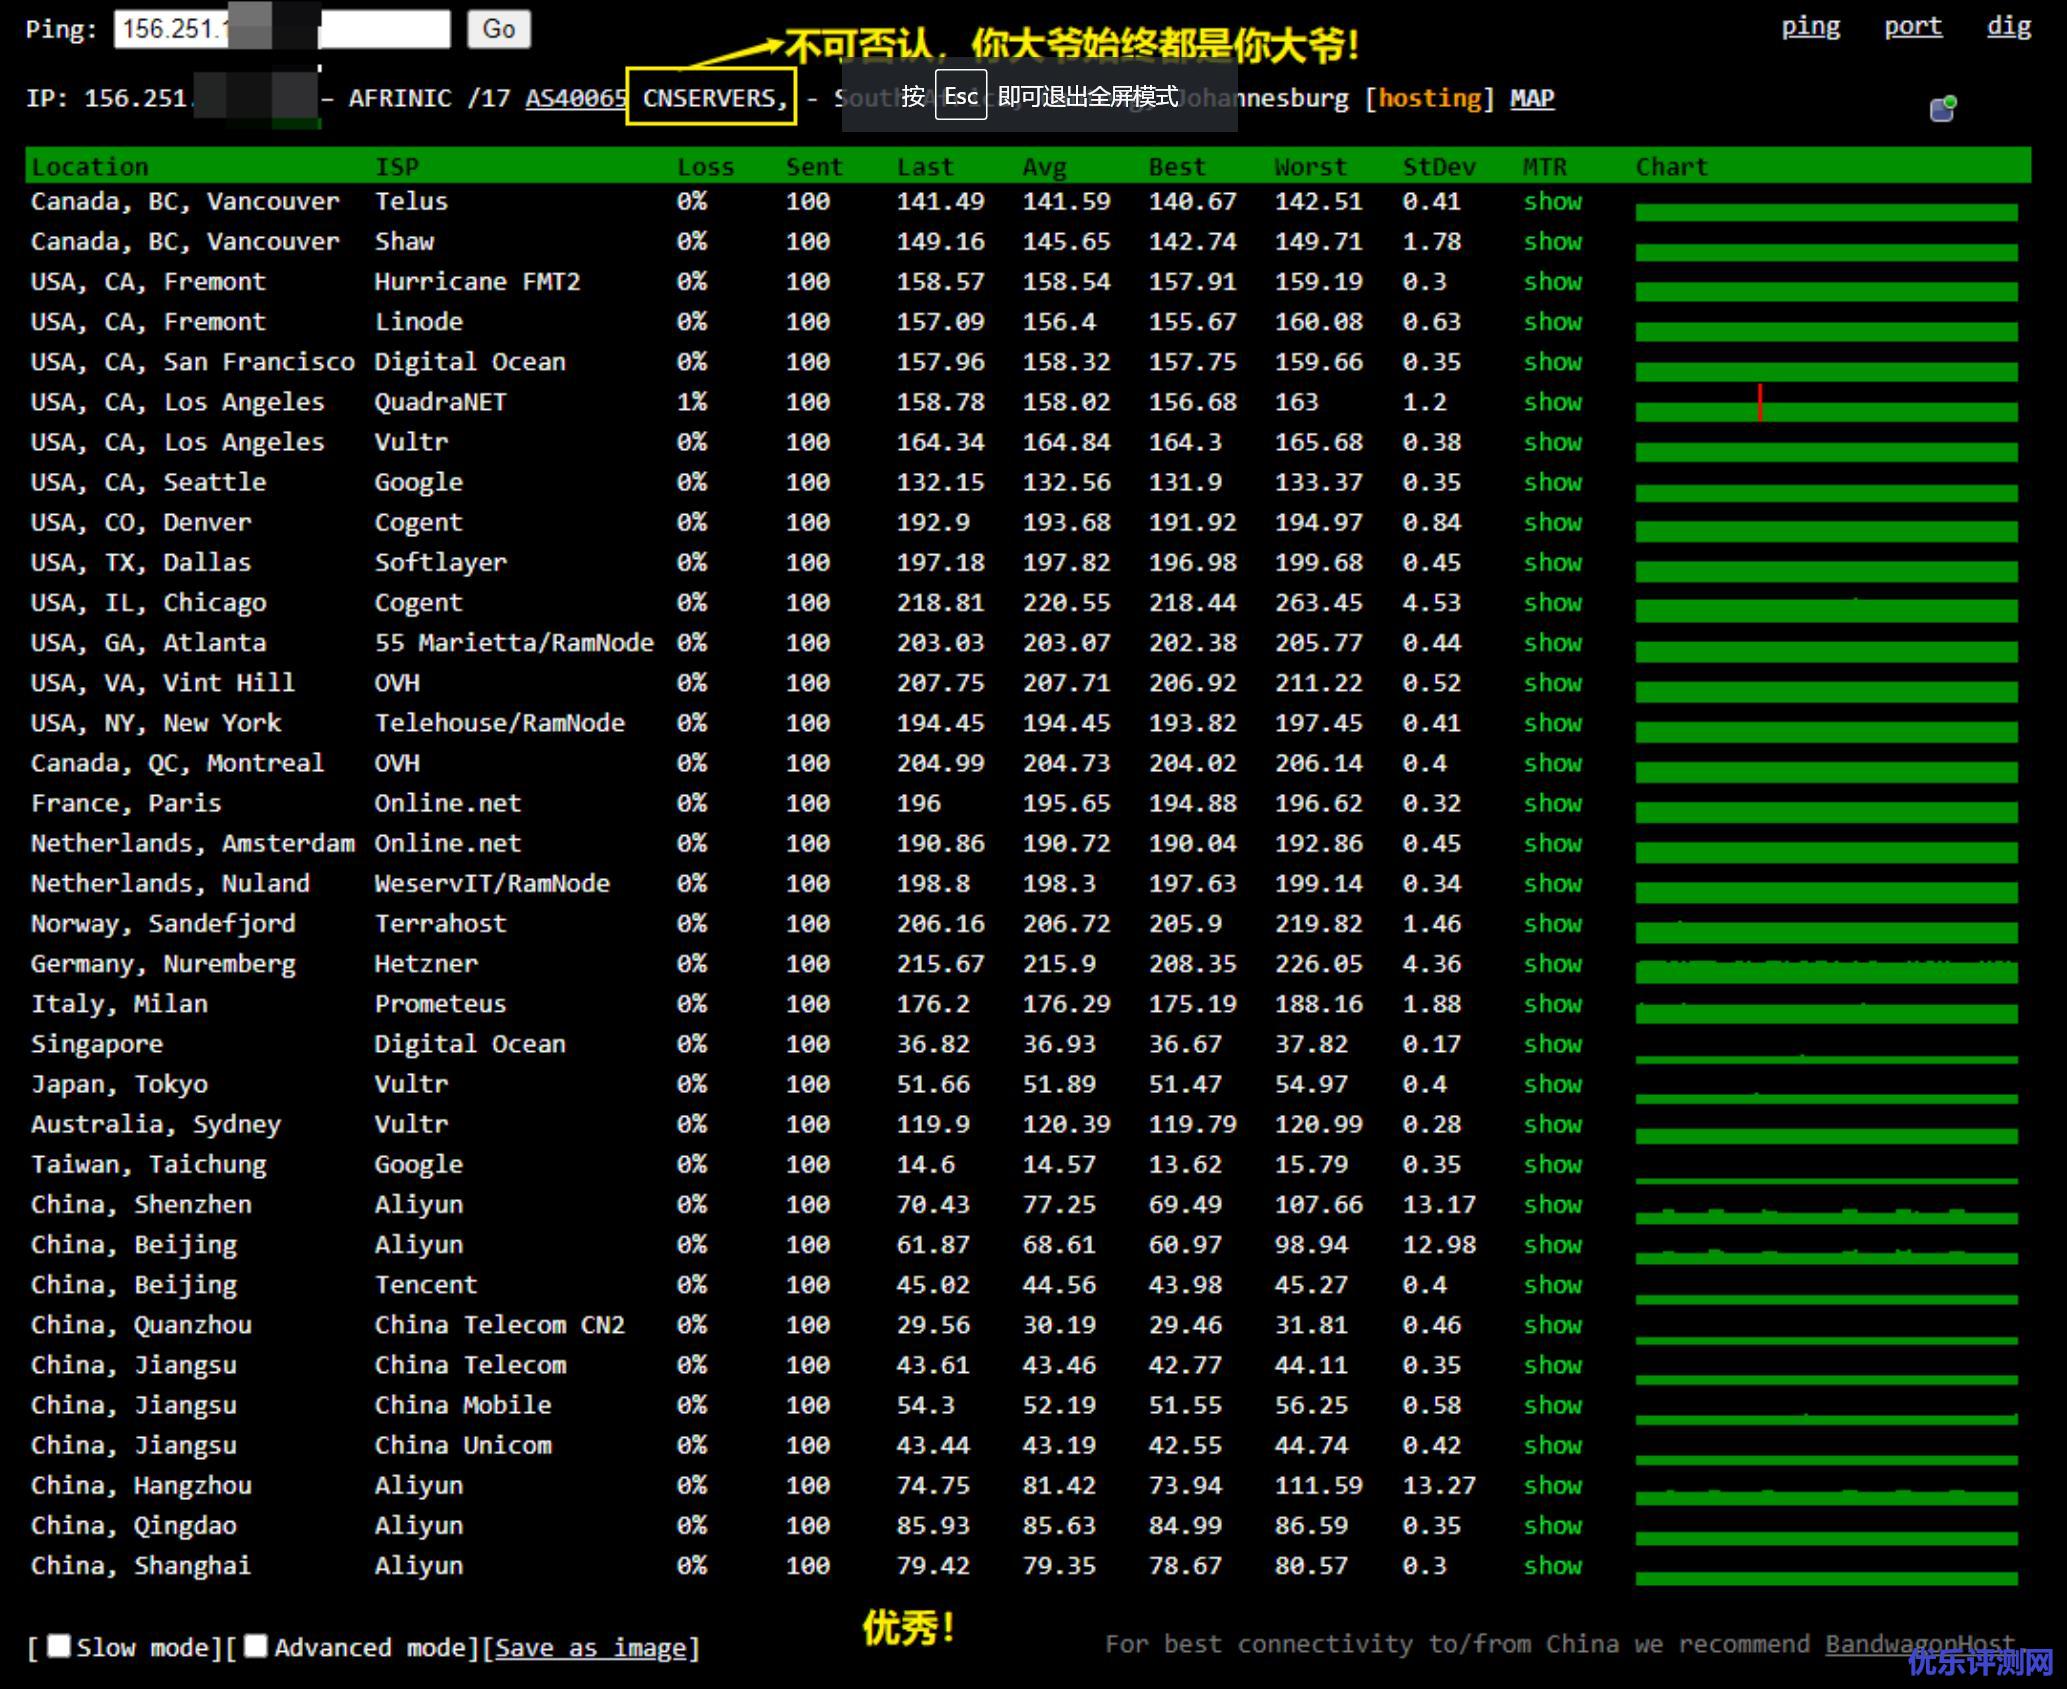Screen dimensions: 2067x1689
Task: Switch to the port tool tab
Action: pyautogui.click(x=1912, y=26)
